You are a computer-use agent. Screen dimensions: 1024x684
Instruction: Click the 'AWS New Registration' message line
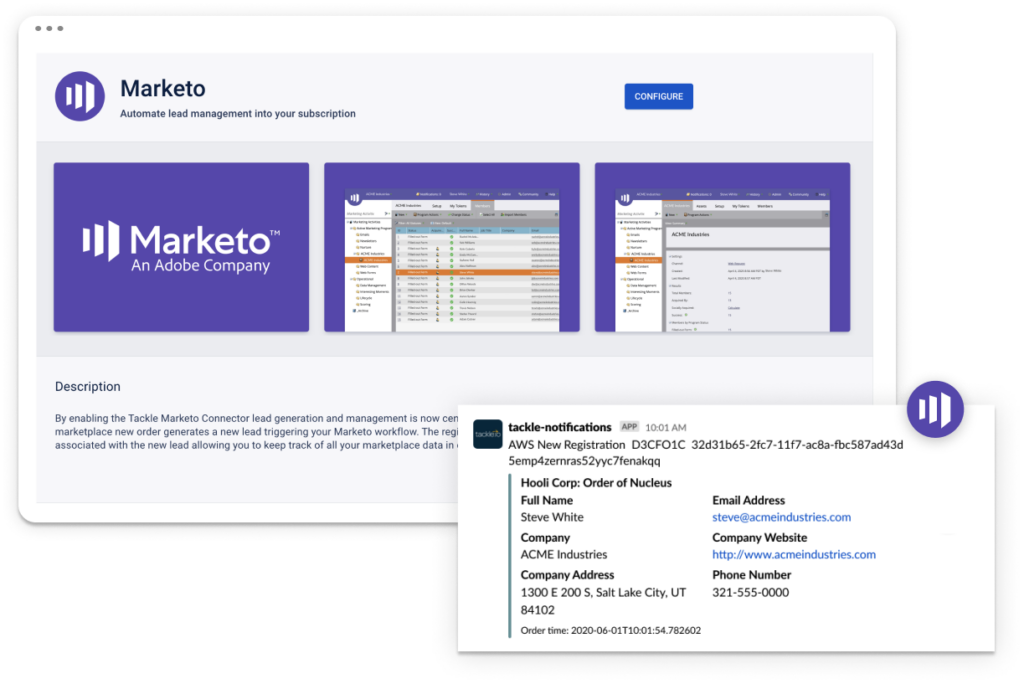pos(705,444)
